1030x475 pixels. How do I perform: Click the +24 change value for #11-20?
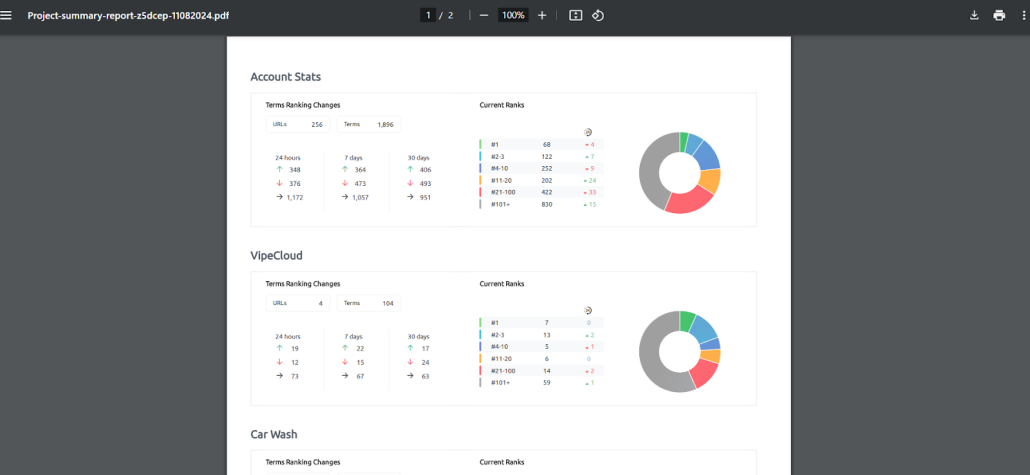point(590,181)
